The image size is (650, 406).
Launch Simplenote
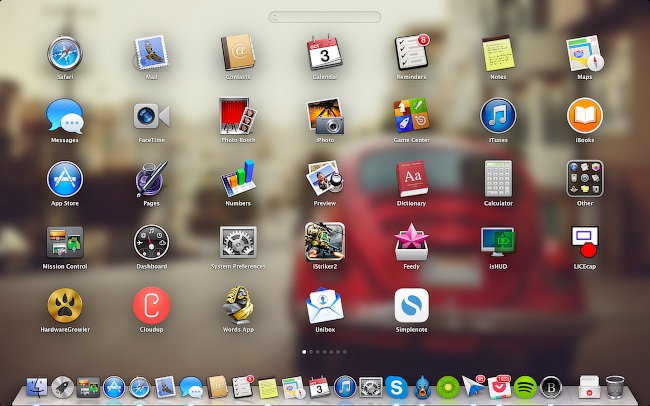pyautogui.click(x=412, y=306)
